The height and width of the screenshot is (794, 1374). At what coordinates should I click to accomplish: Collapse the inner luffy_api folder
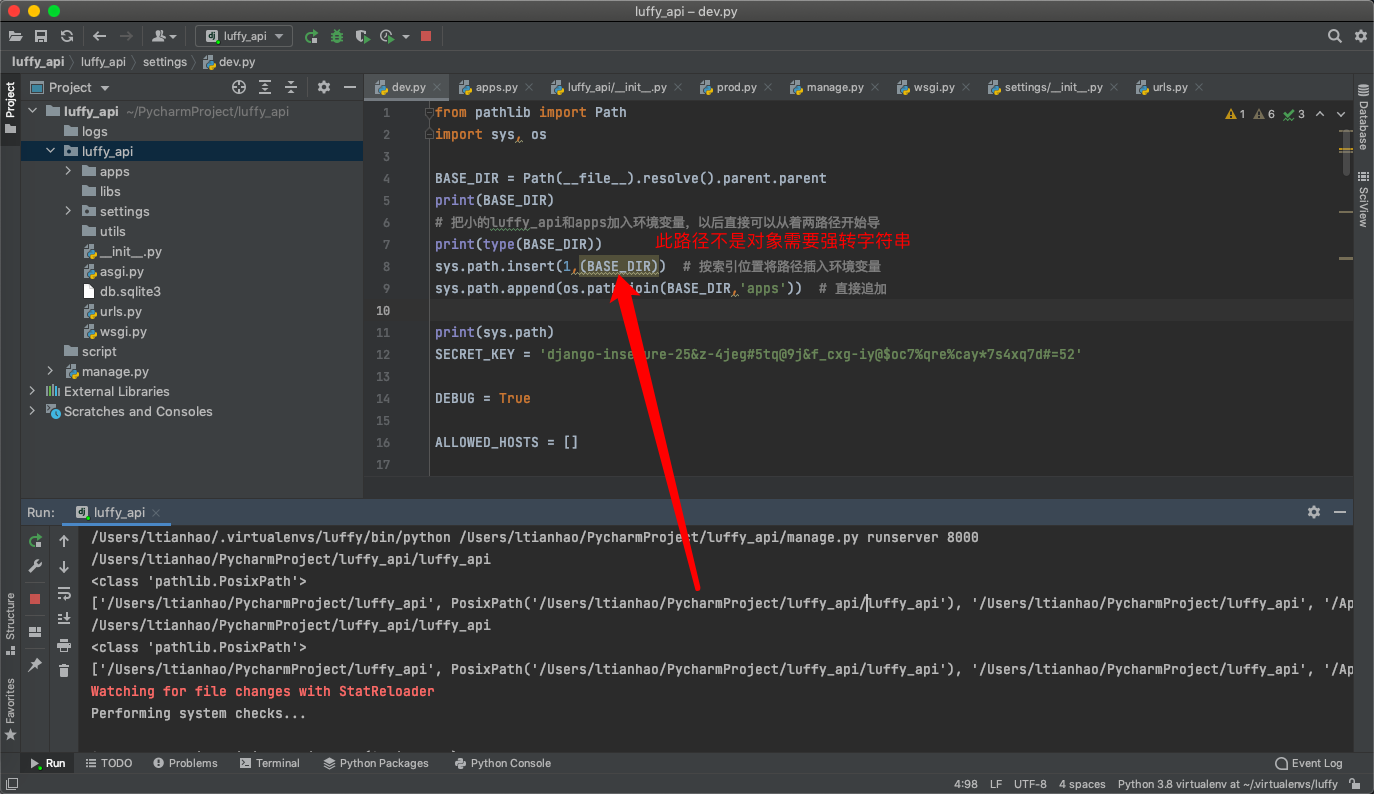click(51, 151)
